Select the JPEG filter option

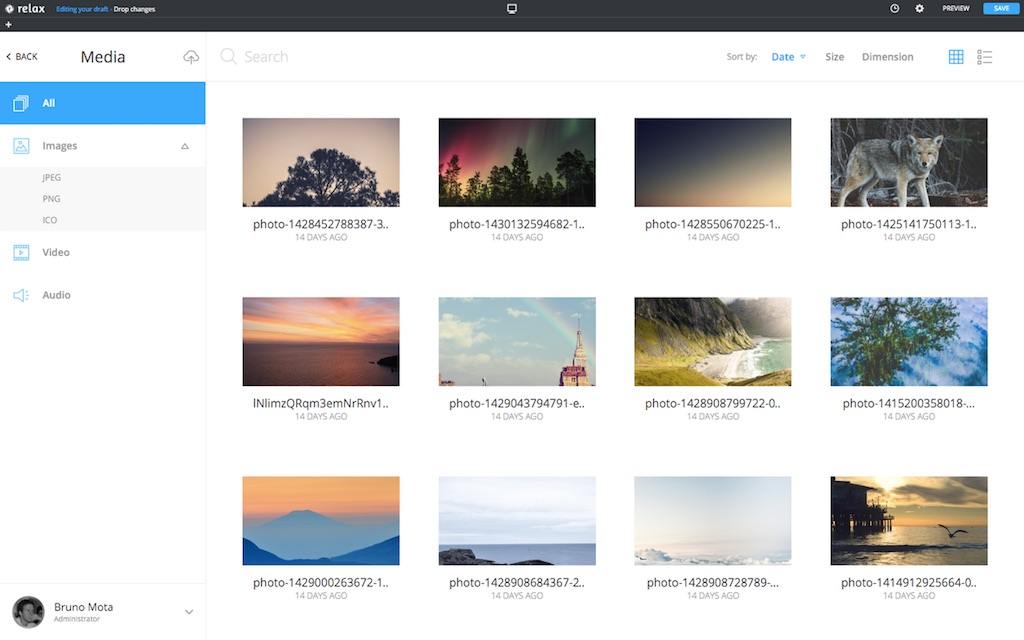(x=50, y=177)
